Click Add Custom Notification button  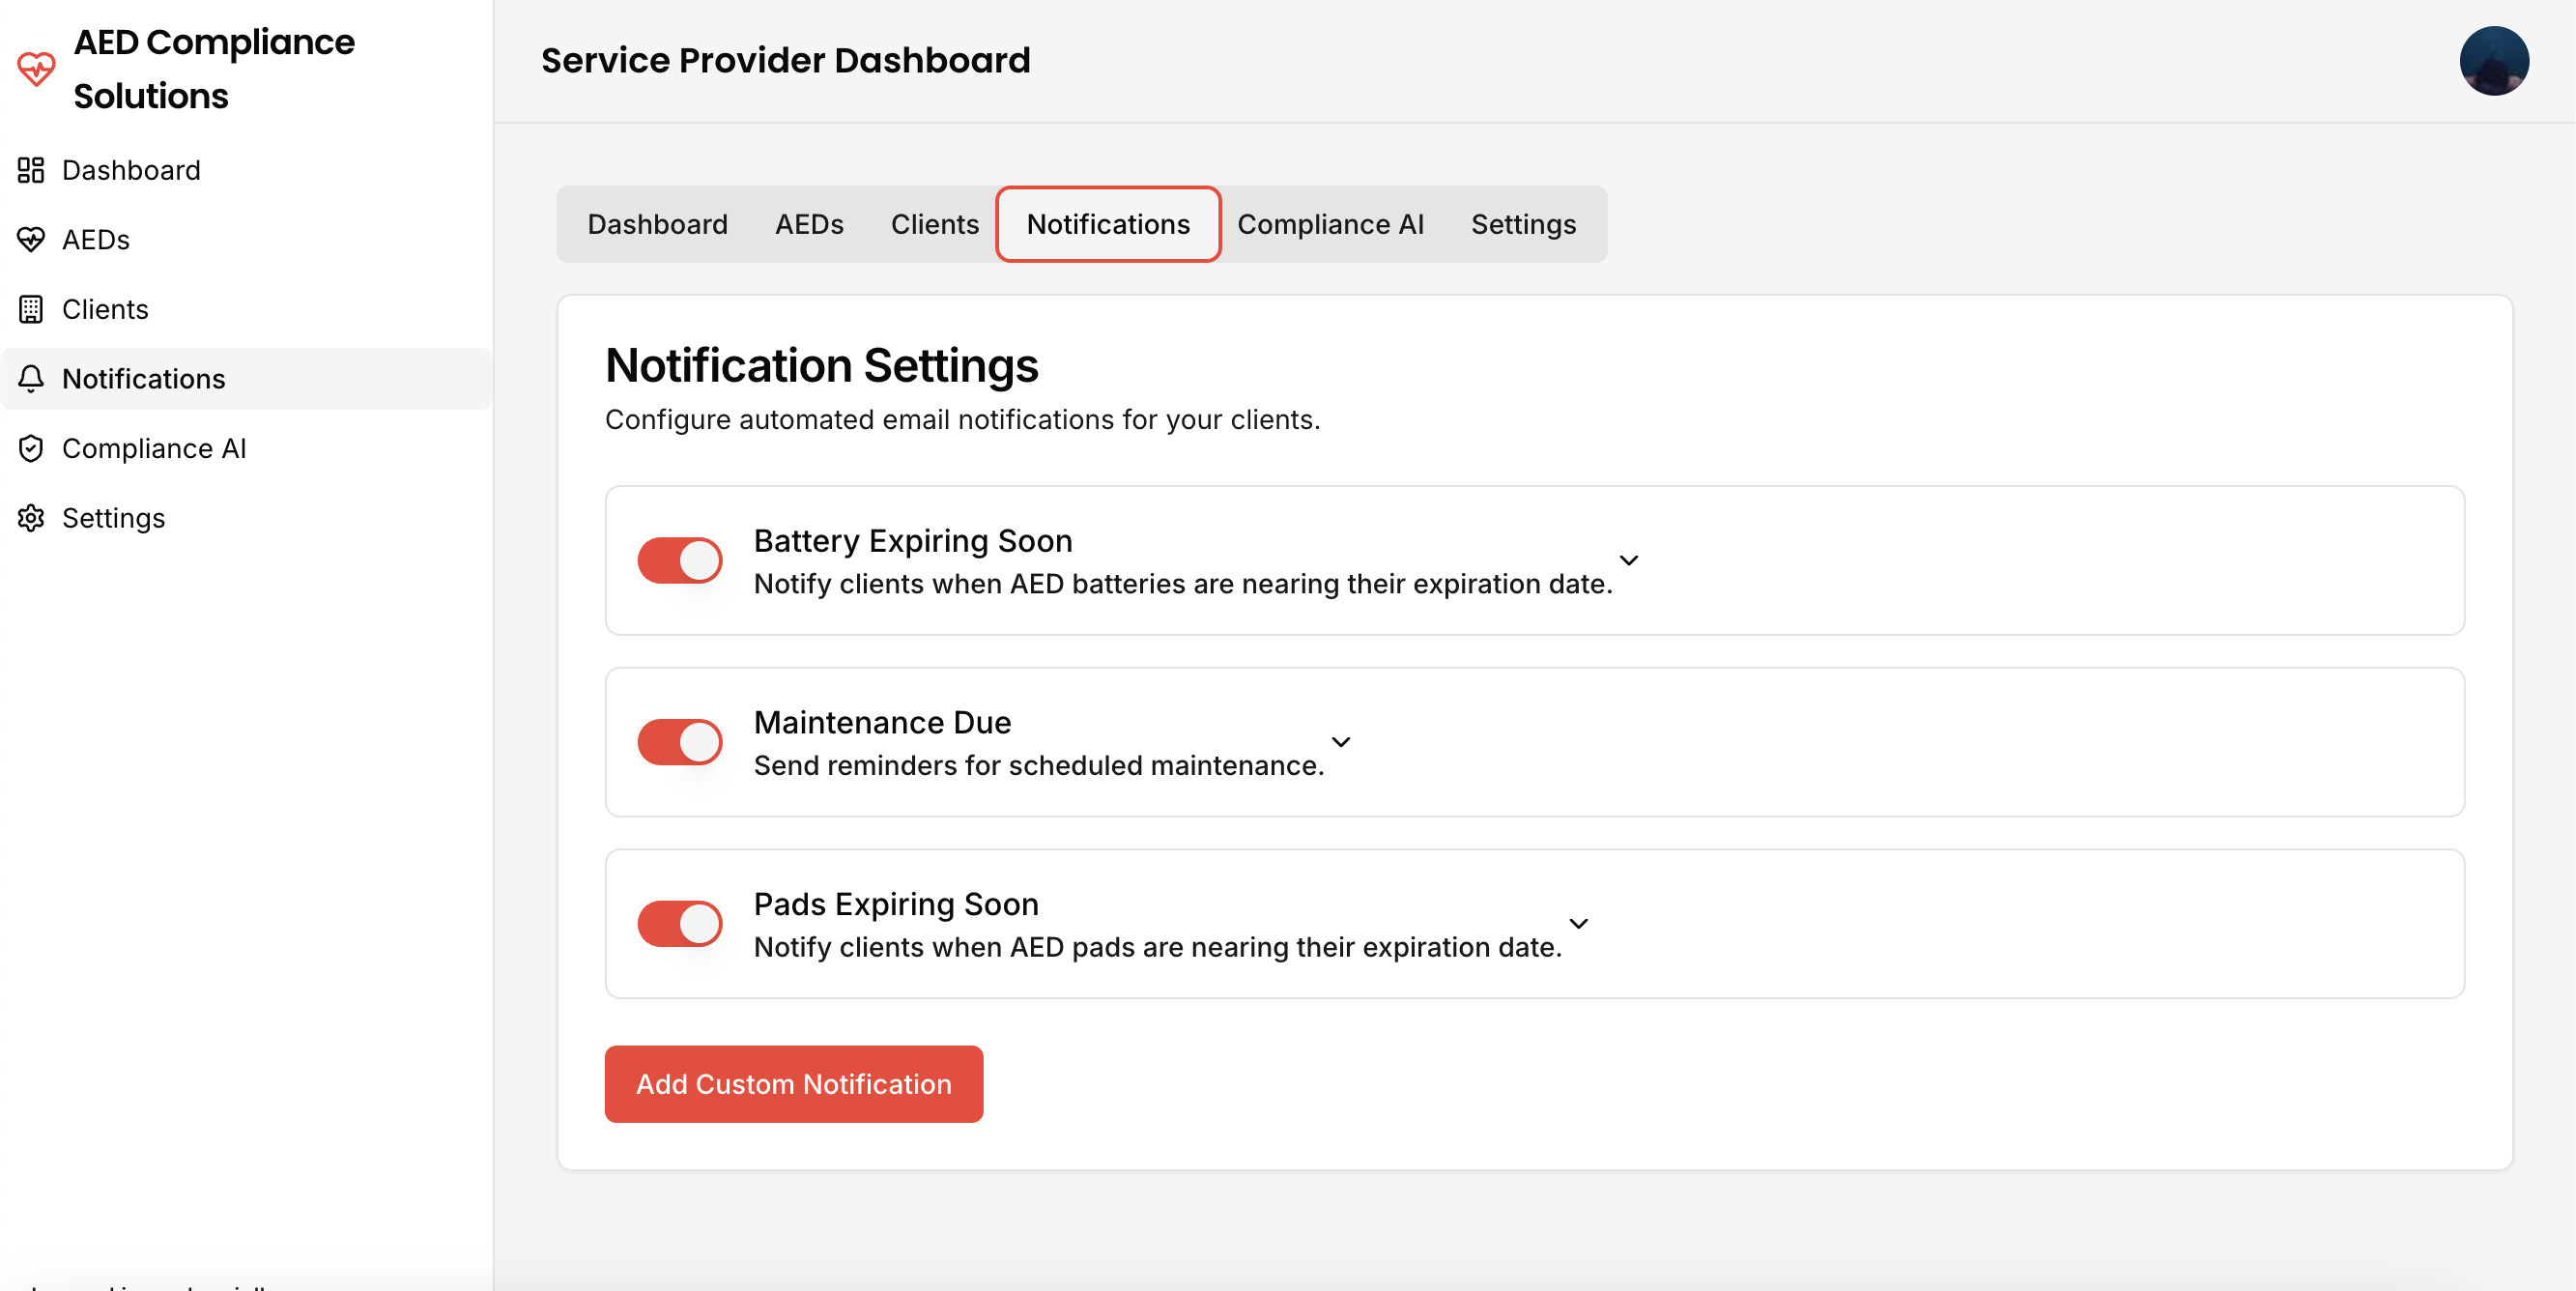click(x=793, y=1084)
